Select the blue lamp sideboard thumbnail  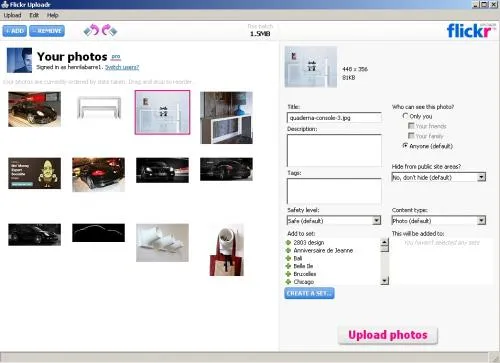[226, 118]
